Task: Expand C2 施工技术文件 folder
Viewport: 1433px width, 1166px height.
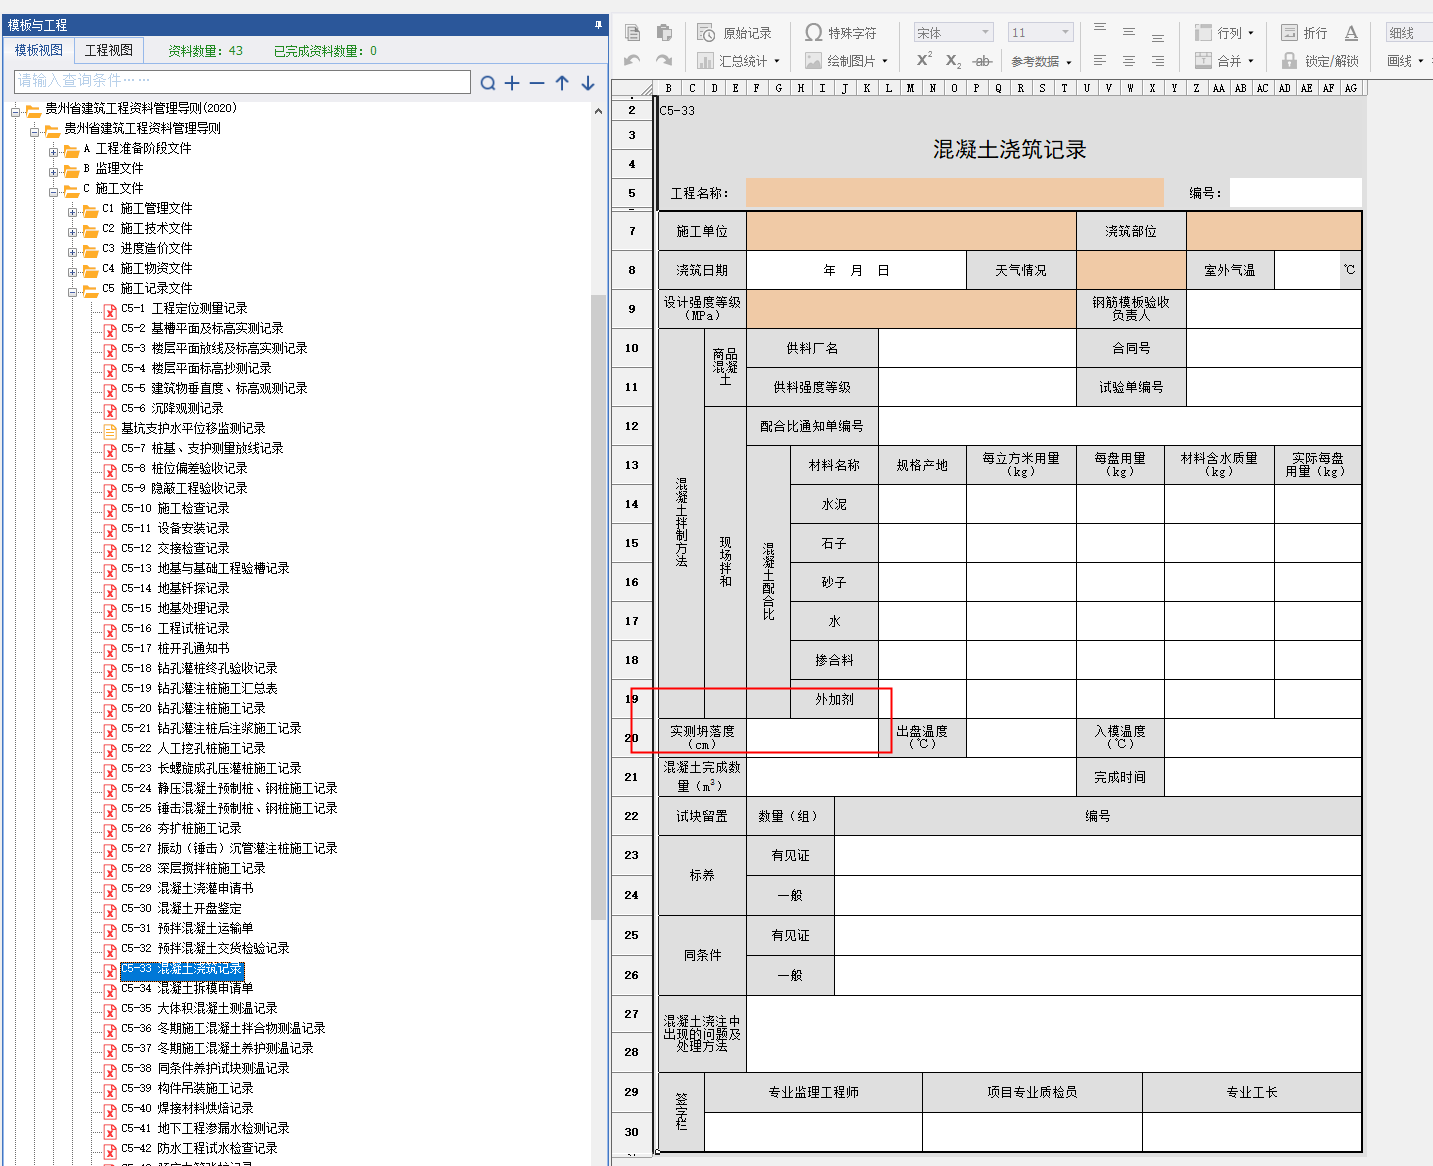Action: (x=73, y=232)
